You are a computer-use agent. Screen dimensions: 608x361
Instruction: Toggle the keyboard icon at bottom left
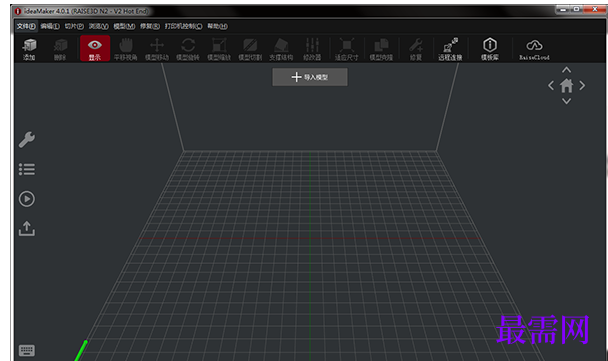coord(27,351)
